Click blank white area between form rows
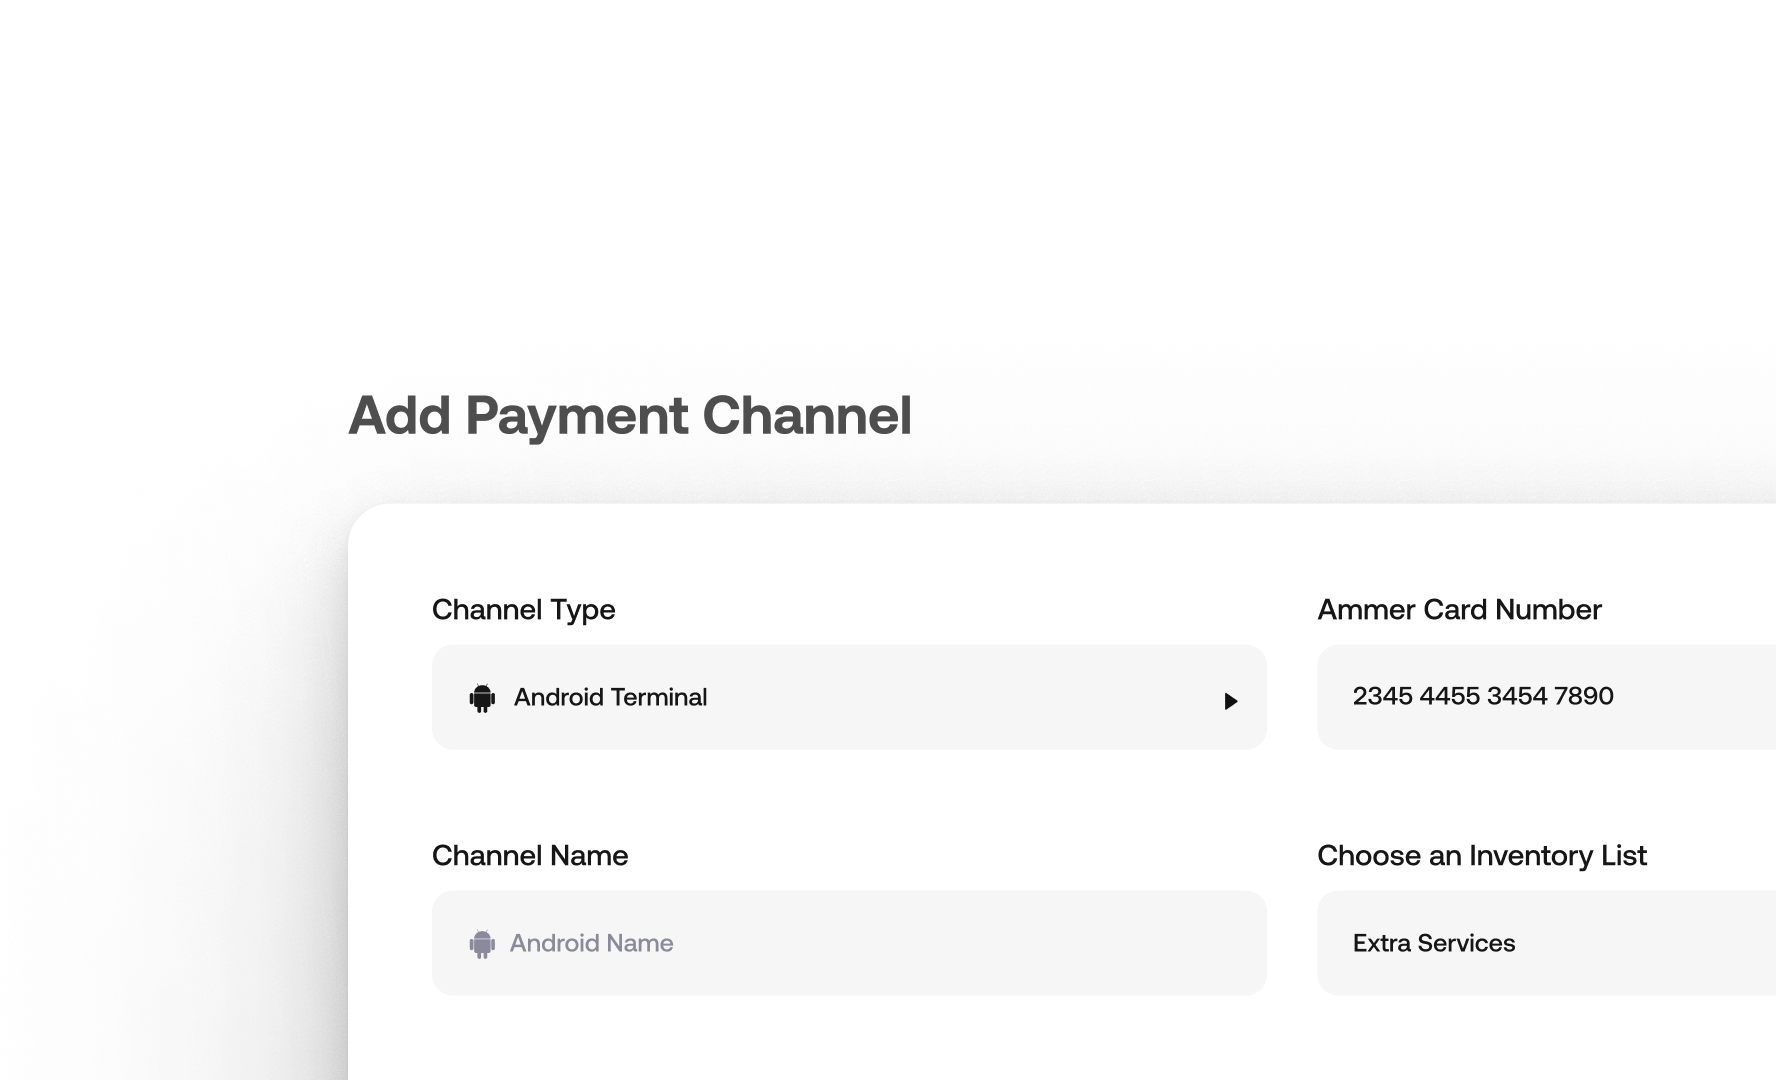Screen dimensions: 1776x1080 pos(850,800)
